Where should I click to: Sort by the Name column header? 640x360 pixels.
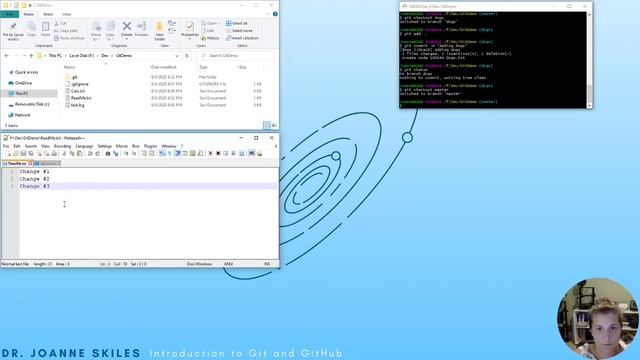tap(69, 67)
